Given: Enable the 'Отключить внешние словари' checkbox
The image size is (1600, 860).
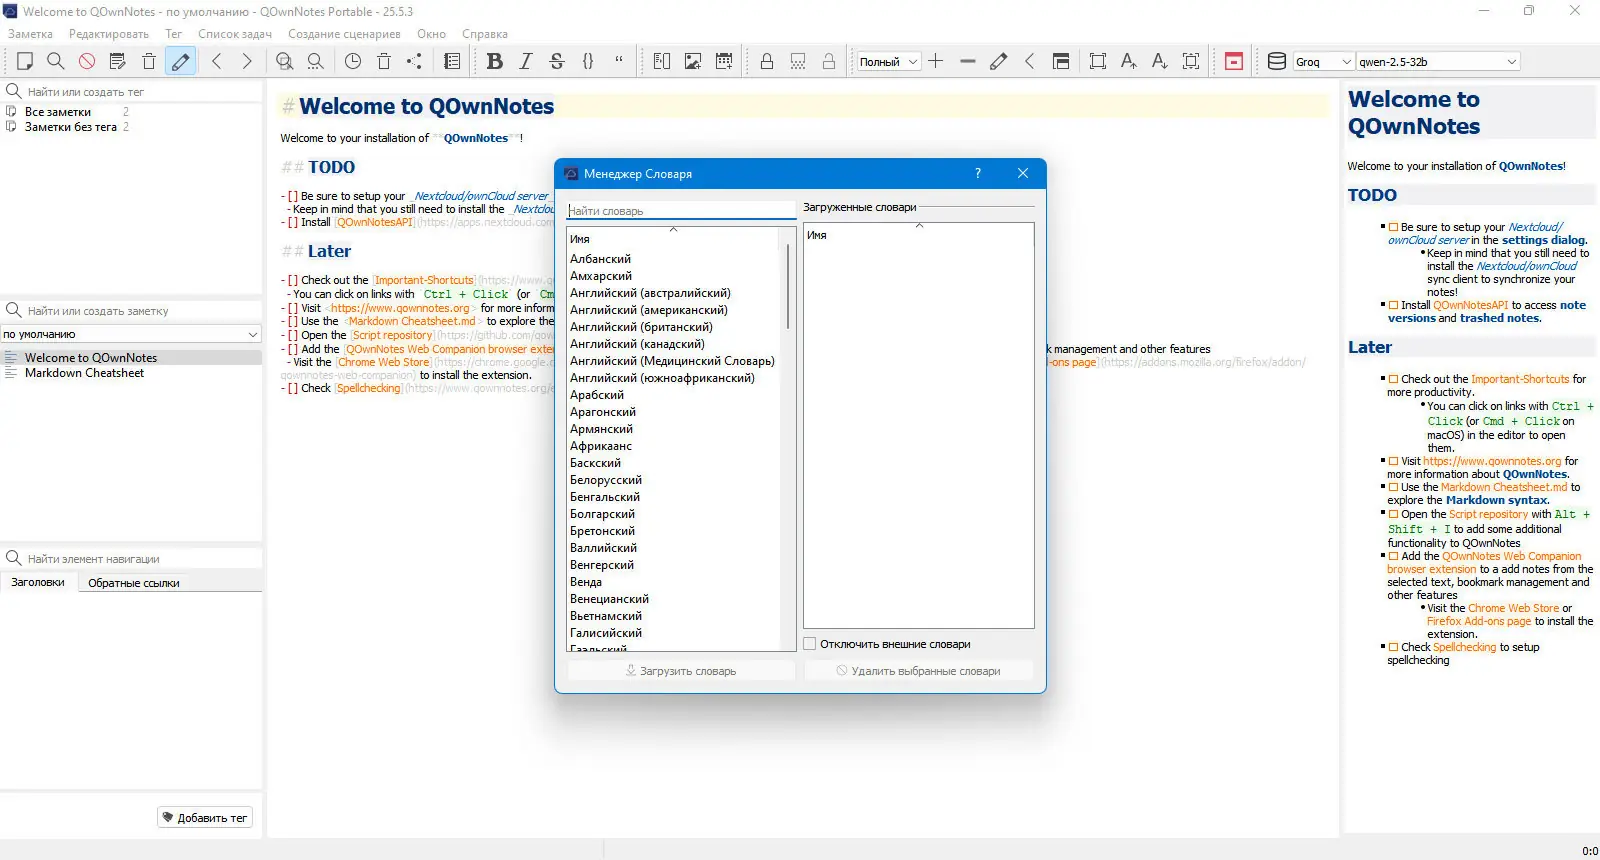Looking at the screenshot, I should 810,644.
